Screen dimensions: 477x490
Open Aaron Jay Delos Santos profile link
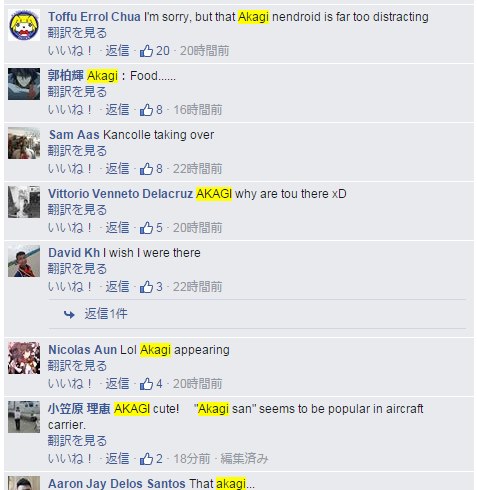(x=117, y=484)
